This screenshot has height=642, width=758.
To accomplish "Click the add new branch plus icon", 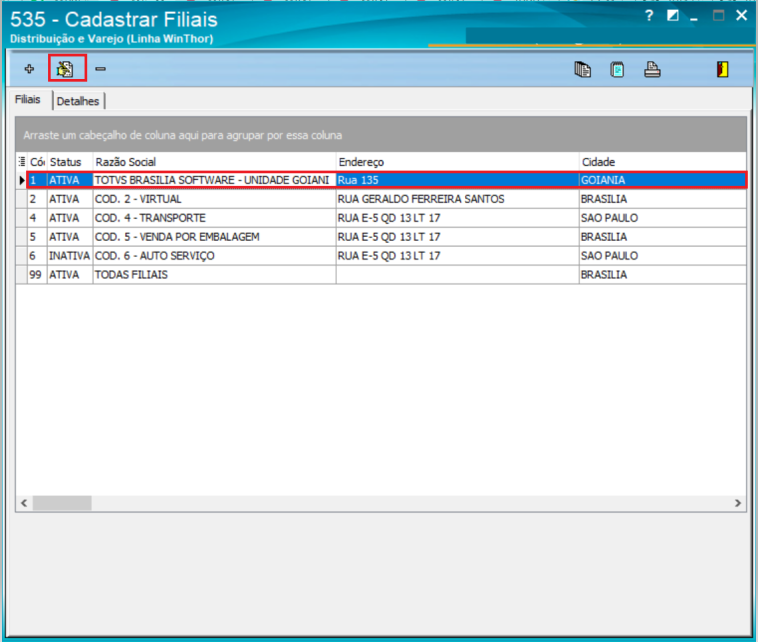I will tap(29, 69).
